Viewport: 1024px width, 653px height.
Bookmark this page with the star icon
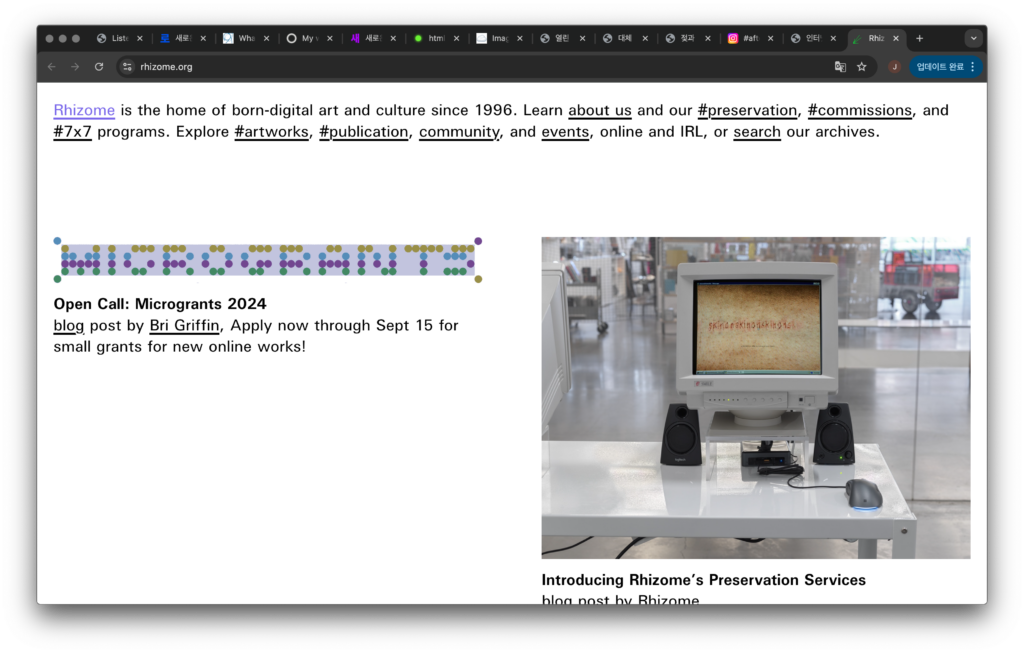point(862,67)
